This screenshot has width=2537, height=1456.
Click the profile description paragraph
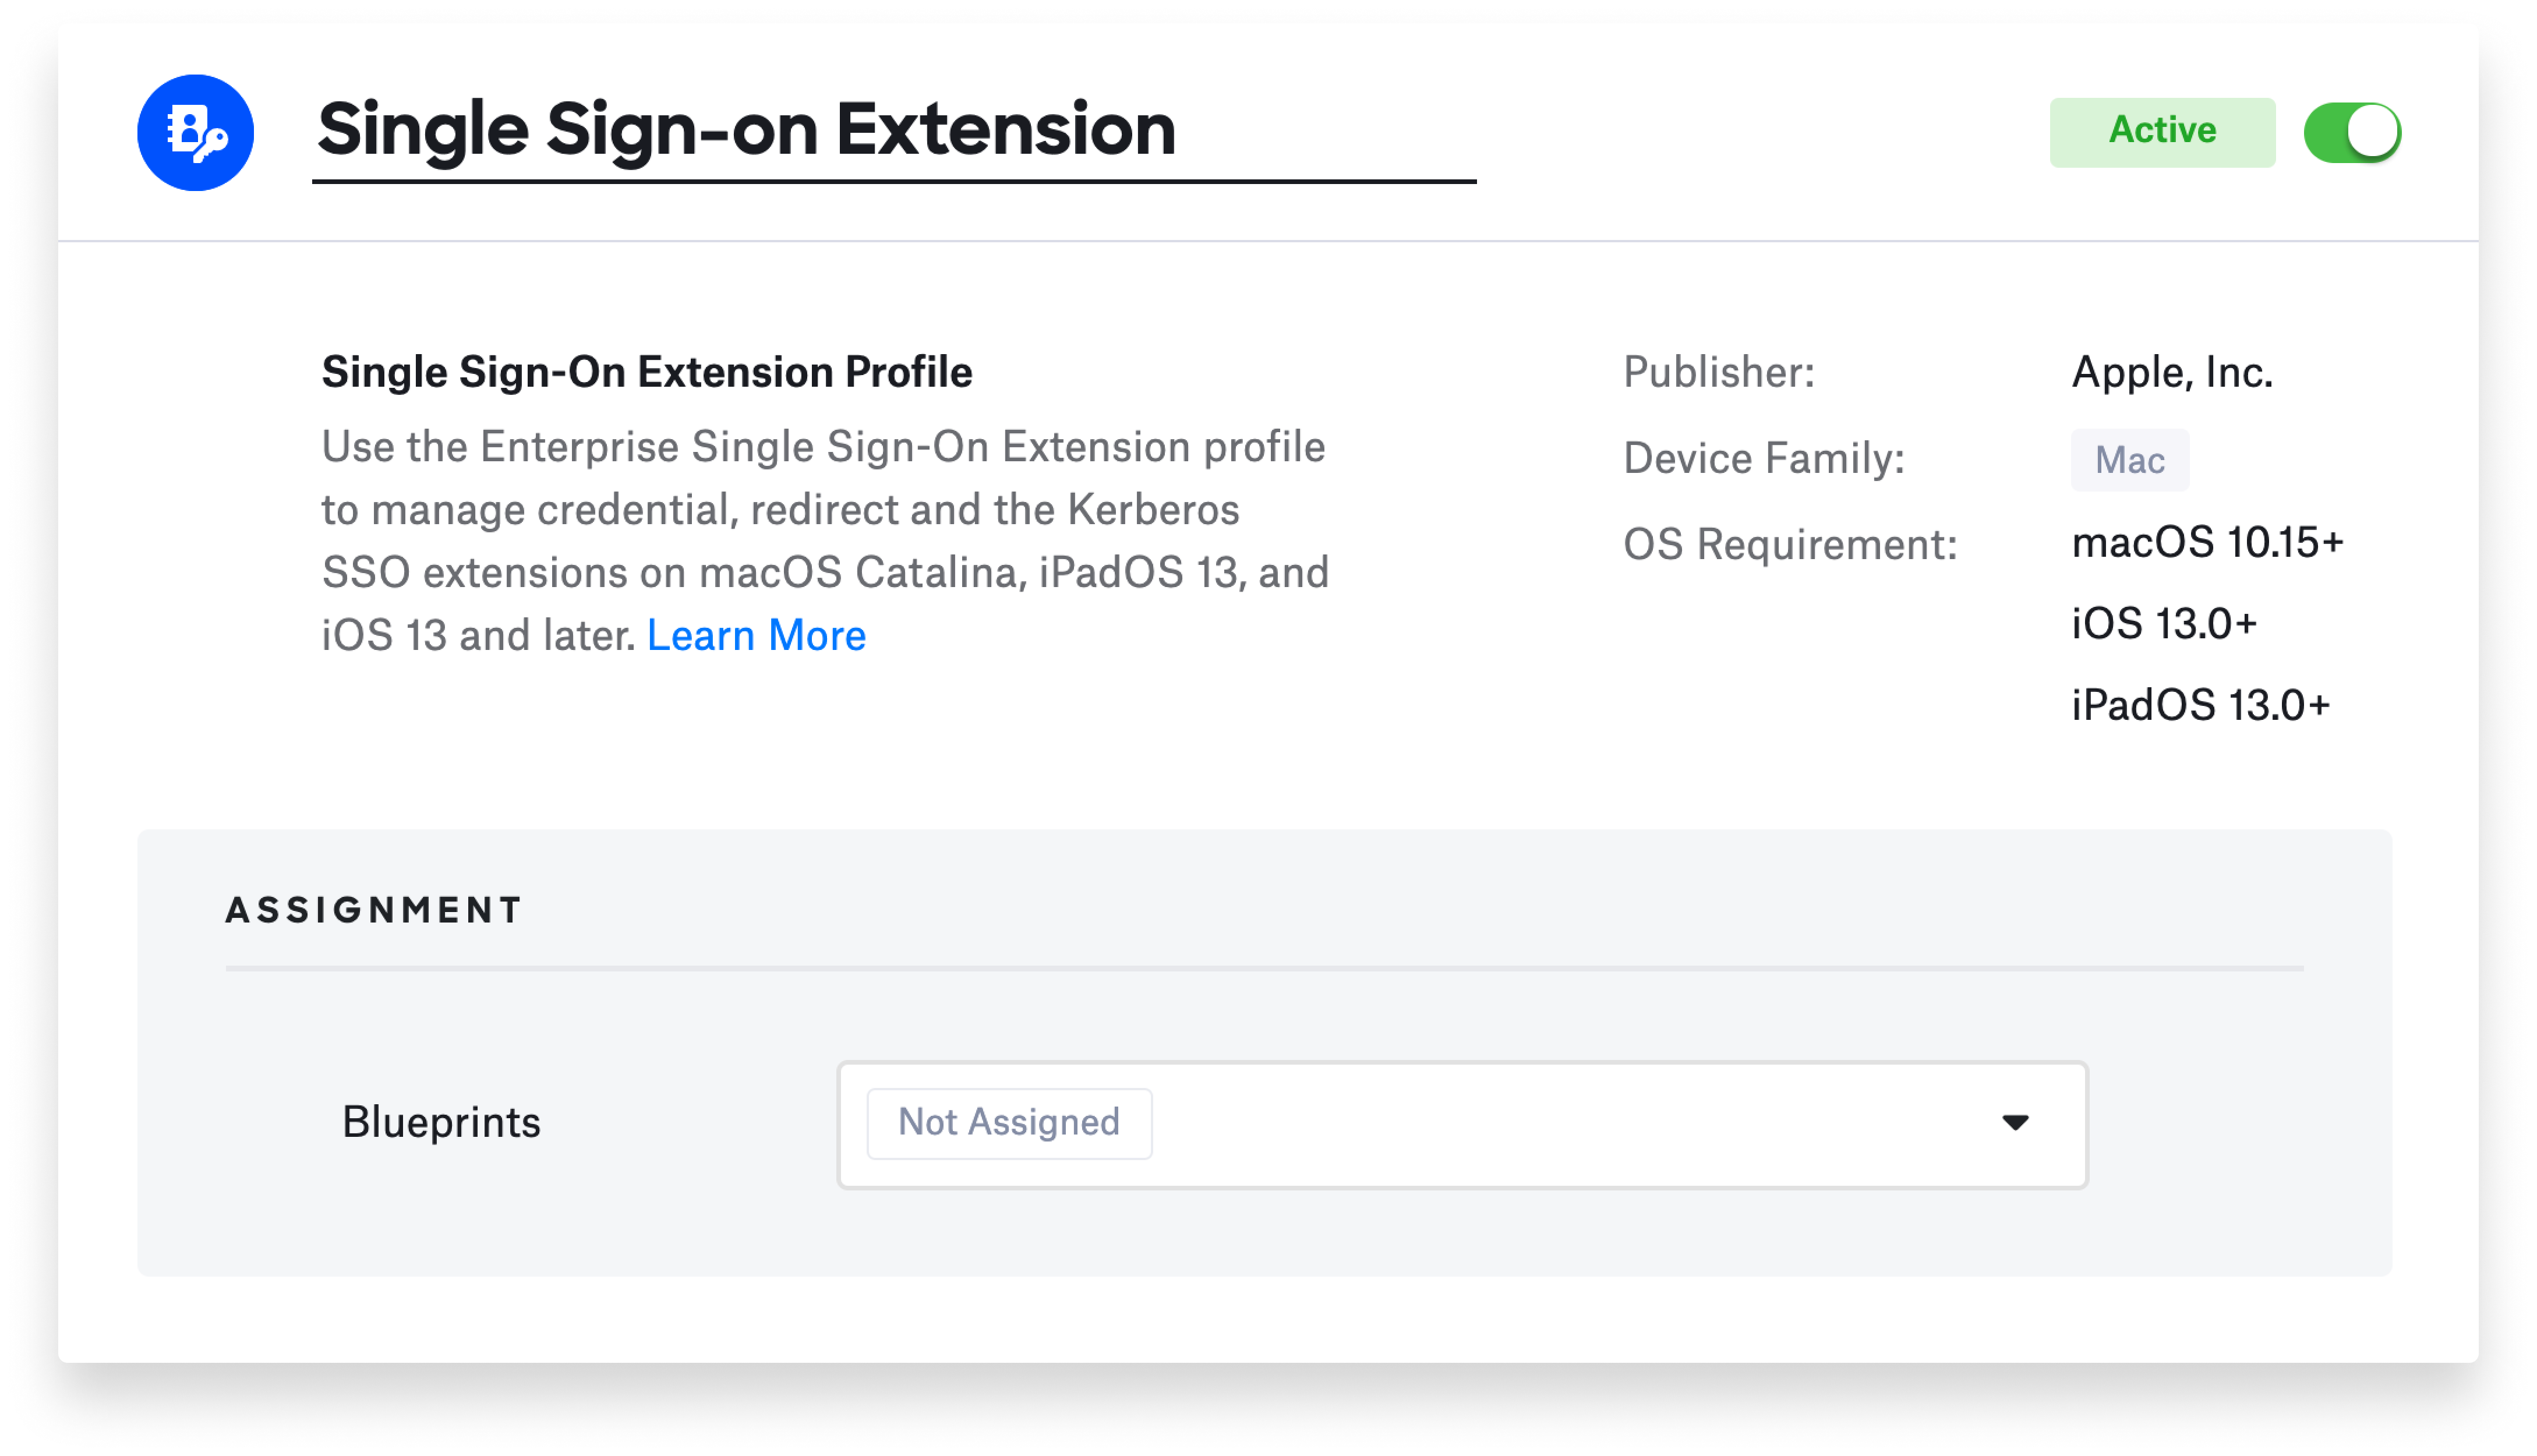pyautogui.click(x=824, y=541)
